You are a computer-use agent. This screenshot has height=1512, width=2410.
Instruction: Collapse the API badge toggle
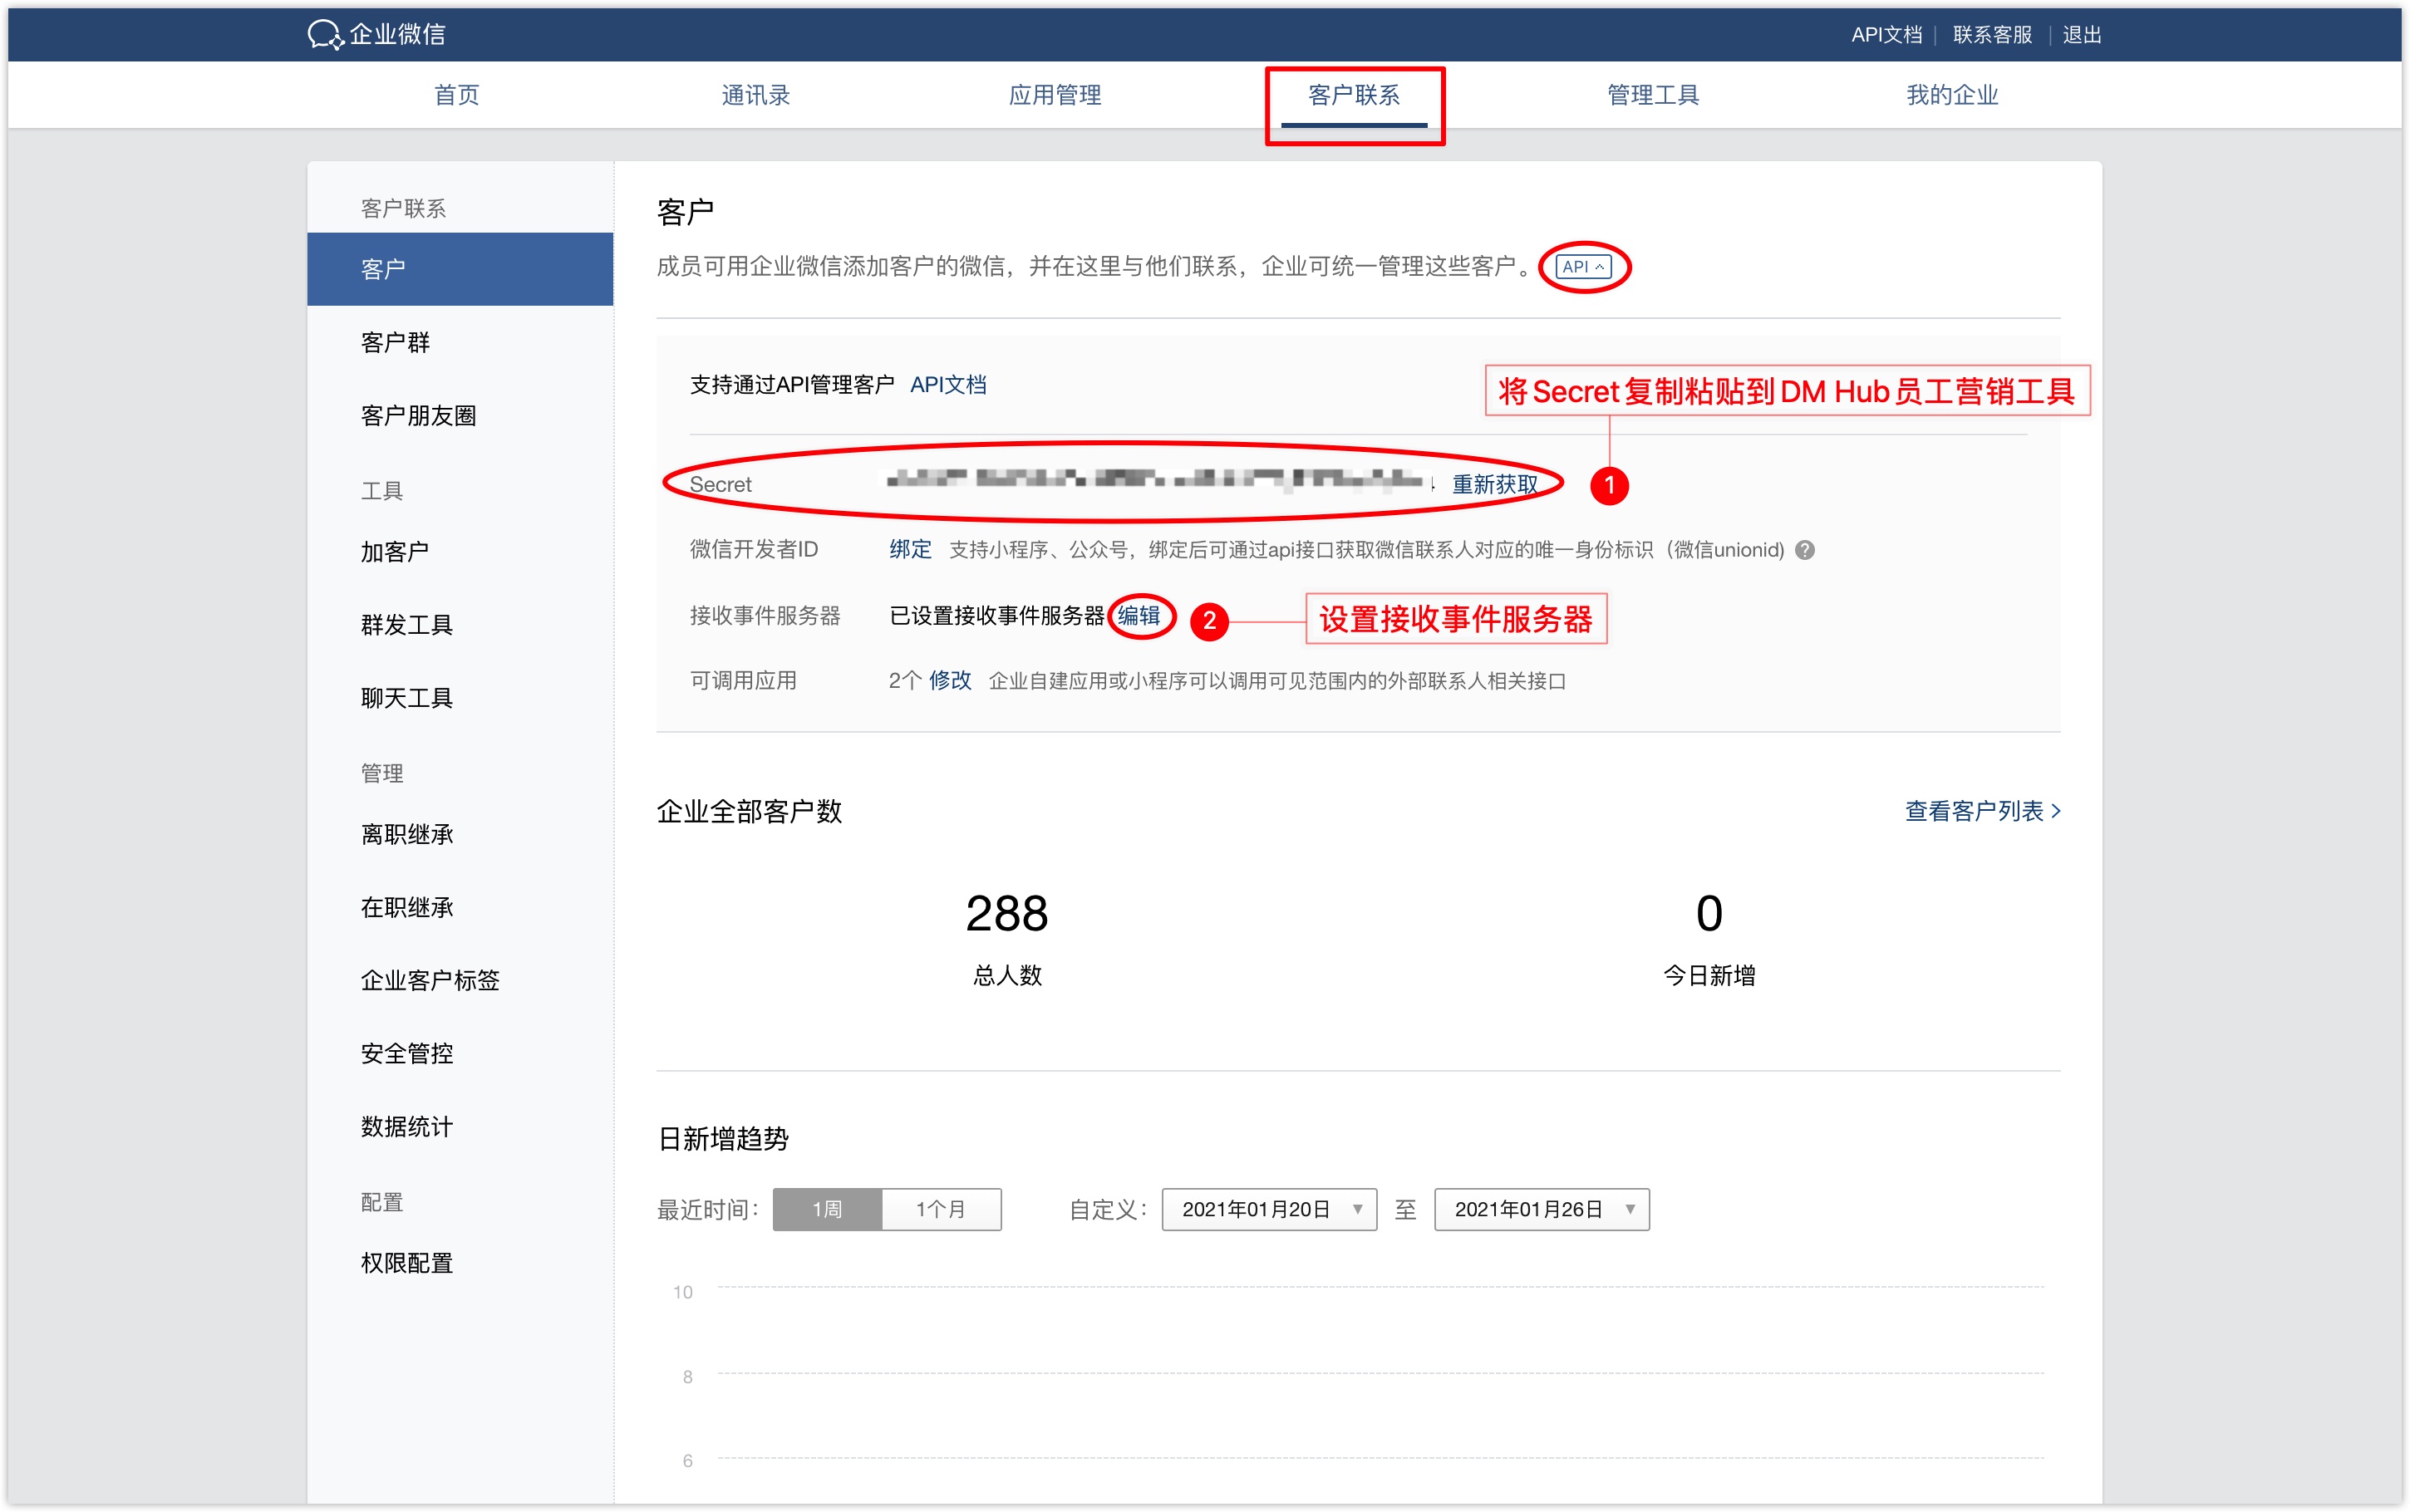(x=1583, y=267)
